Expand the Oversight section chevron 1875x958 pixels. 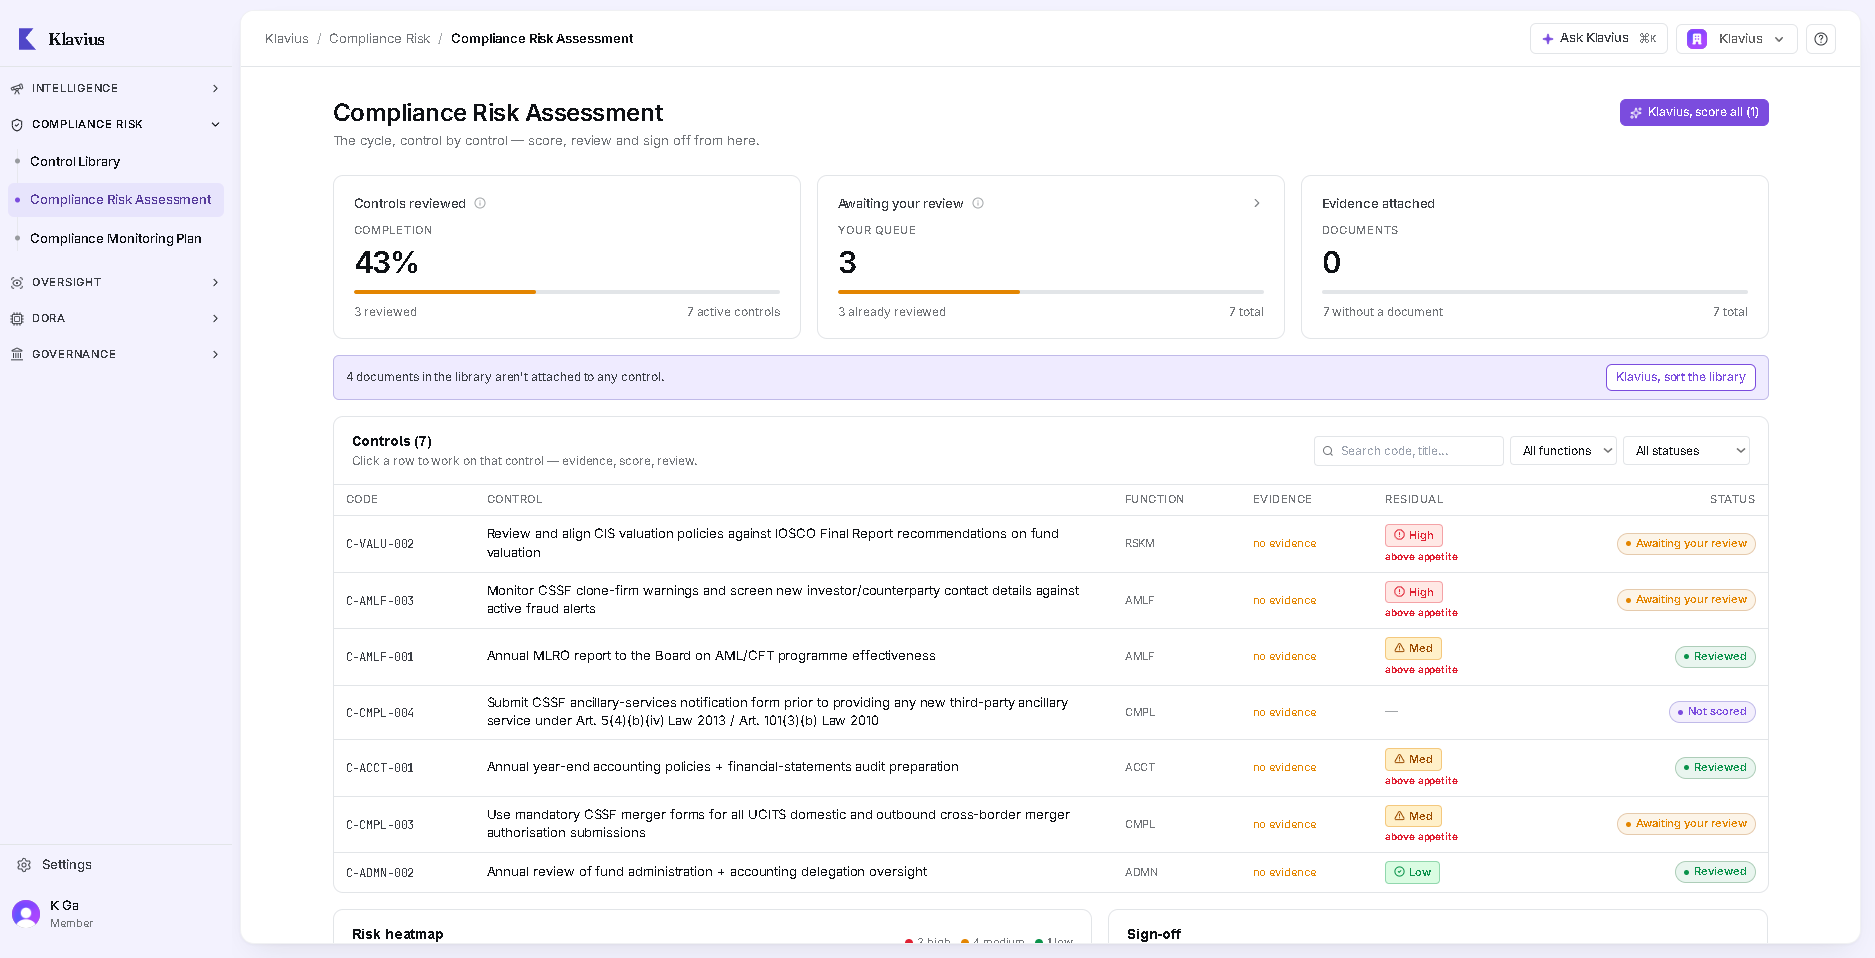click(215, 283)
